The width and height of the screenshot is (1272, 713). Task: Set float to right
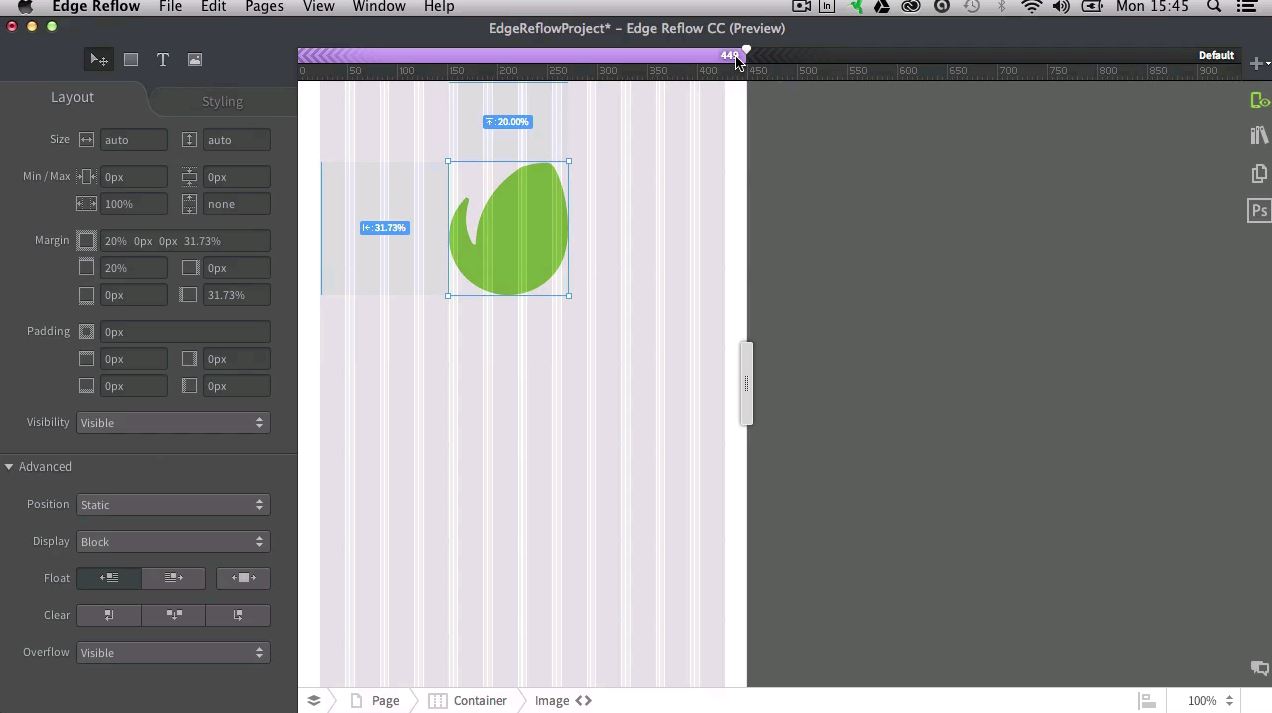(x=173, y=578)
